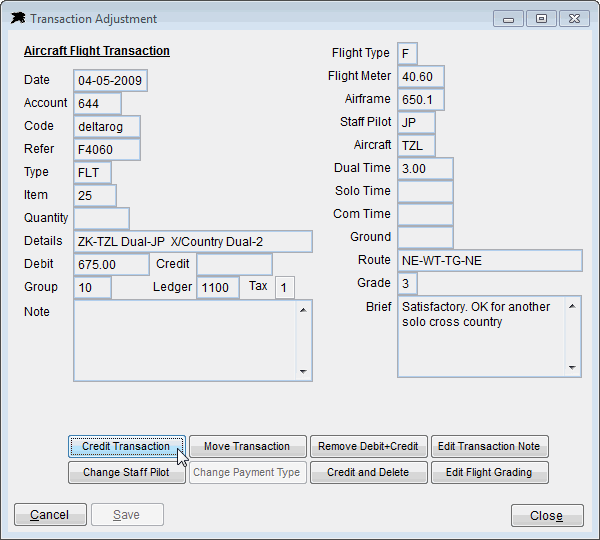The image size is (600, 540).
Task: Click the empty Quantity field
Action: pos(101,218)
